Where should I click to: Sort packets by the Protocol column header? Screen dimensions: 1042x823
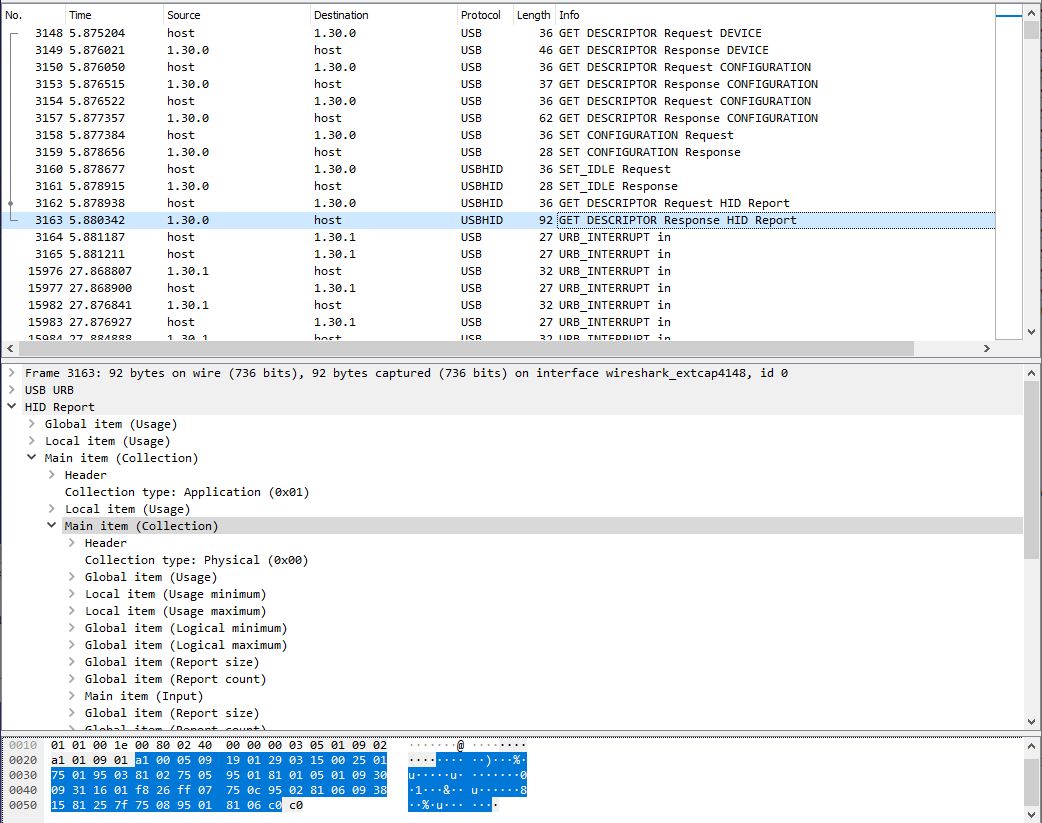point(485,15)
